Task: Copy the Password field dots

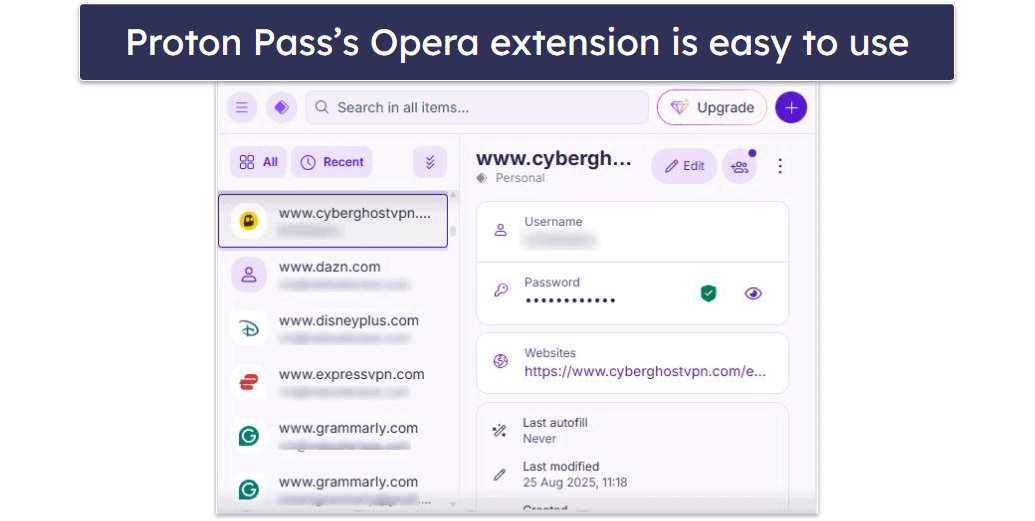Action: pos(570,300)
